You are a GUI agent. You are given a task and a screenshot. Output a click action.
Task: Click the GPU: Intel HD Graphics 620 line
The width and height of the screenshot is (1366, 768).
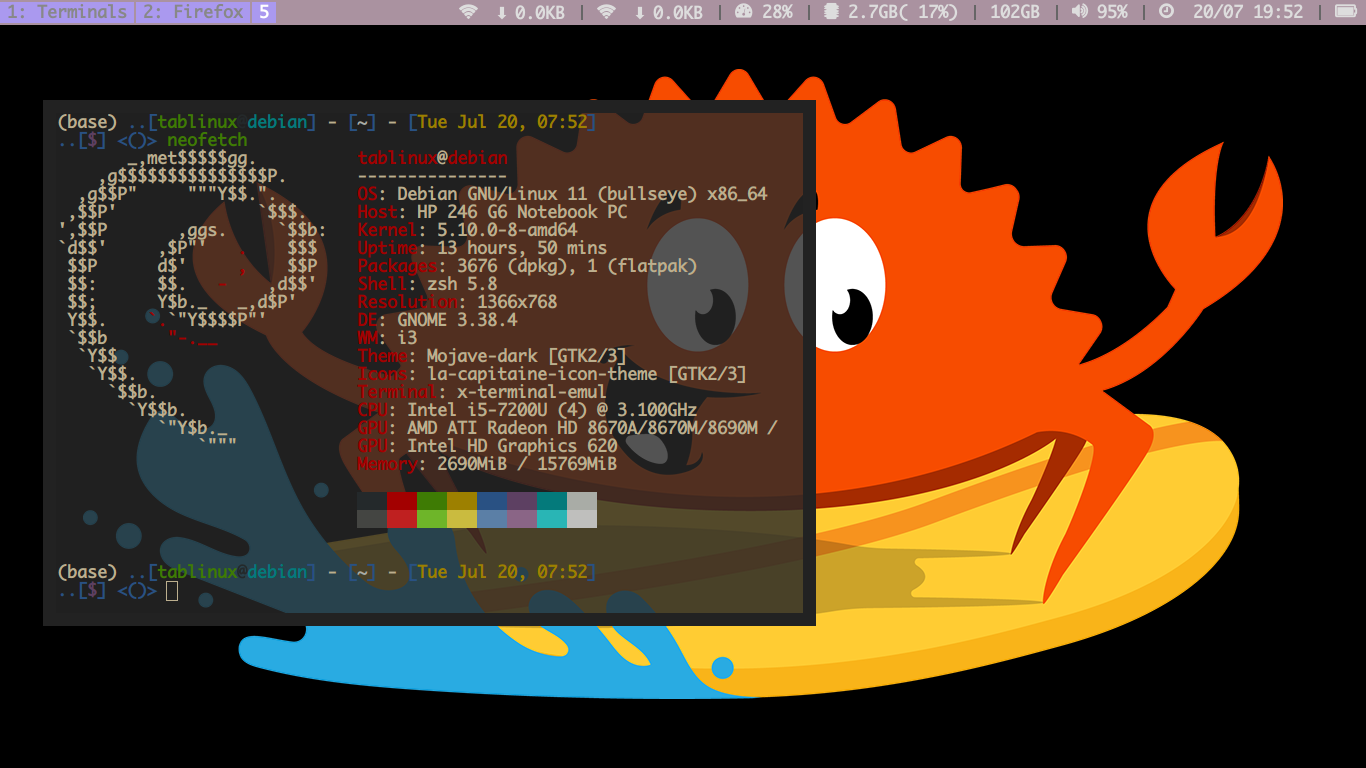[x=487, y=446]
